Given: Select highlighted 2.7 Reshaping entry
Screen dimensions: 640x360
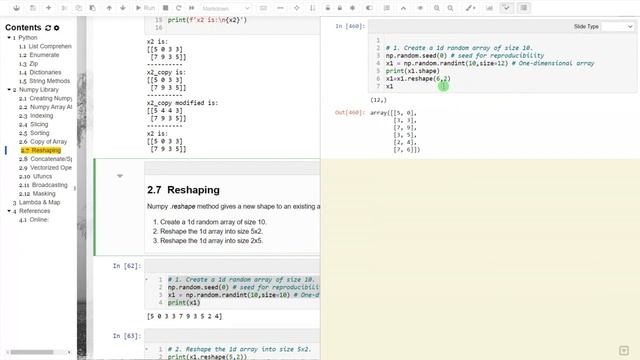Looking at the screenshot, I should pos(41,150).
